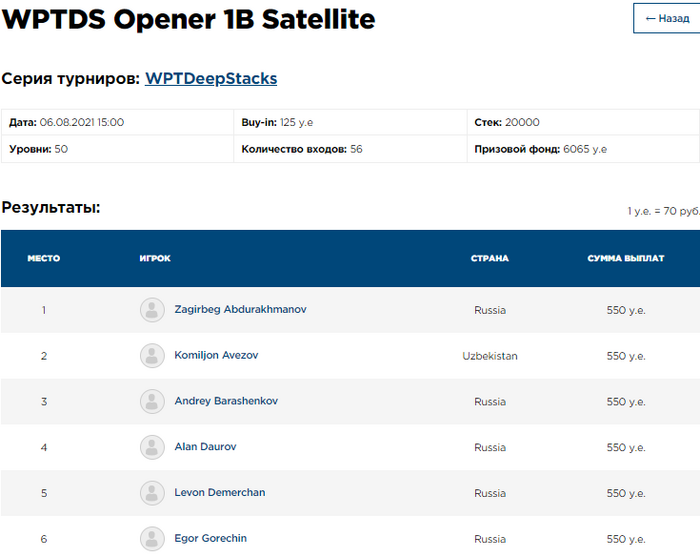Click the Страна column header

pyautogui.click(x=490, y=258)
